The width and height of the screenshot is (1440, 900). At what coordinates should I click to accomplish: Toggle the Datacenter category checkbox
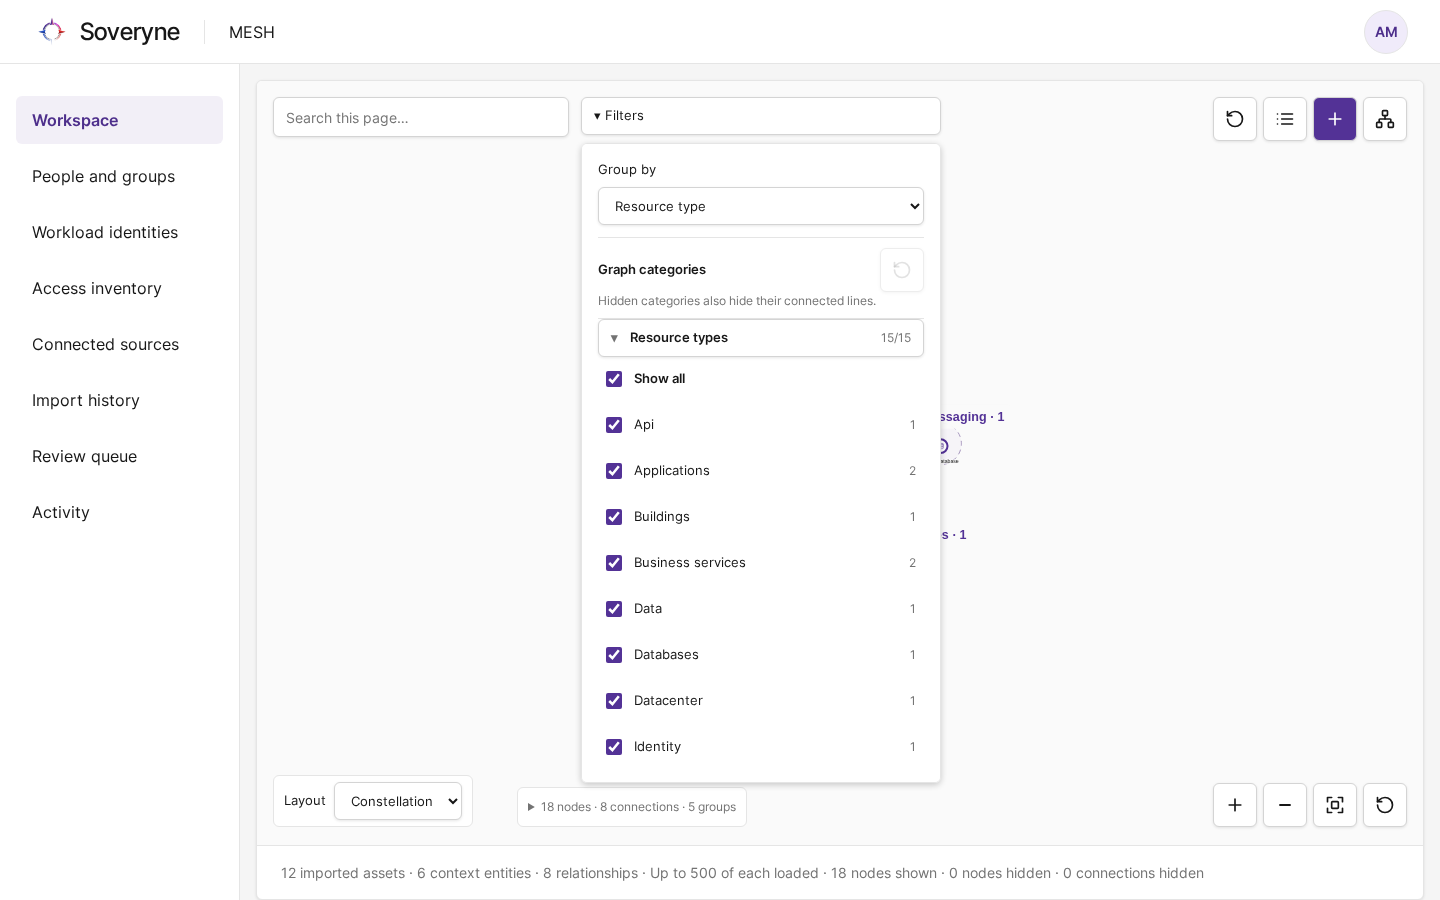614,701
